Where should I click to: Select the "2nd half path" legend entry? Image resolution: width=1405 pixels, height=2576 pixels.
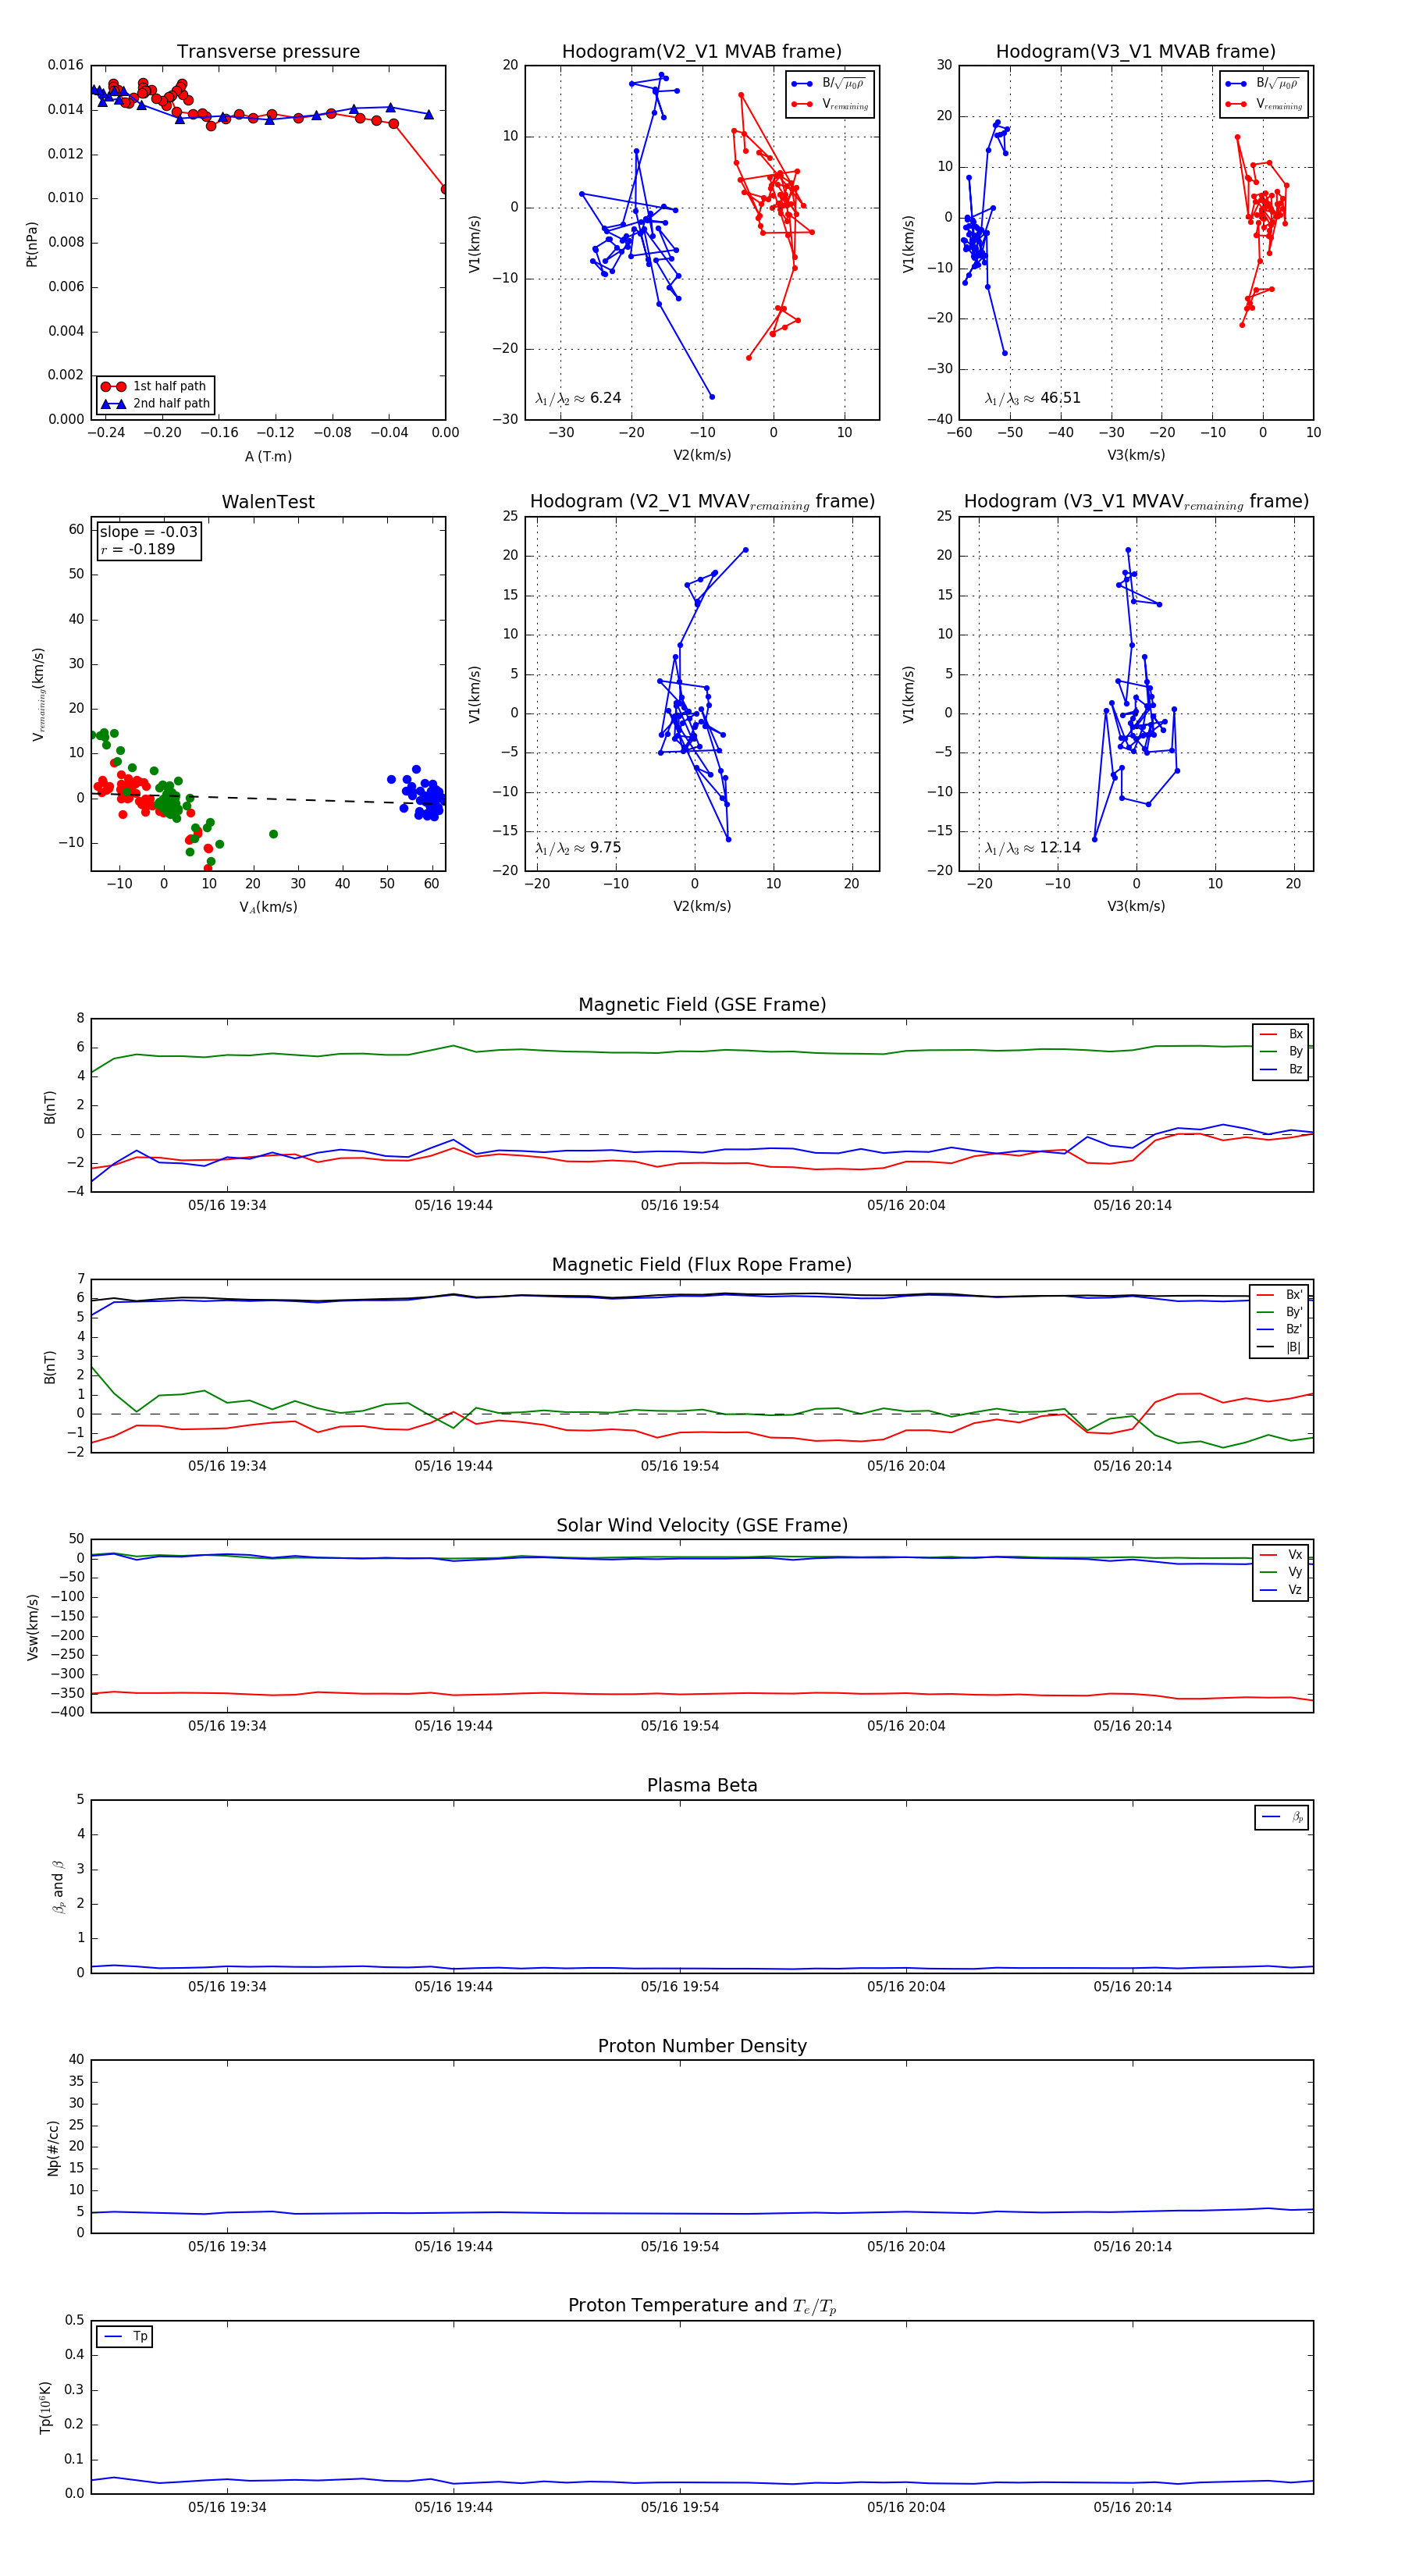[155, 404]
